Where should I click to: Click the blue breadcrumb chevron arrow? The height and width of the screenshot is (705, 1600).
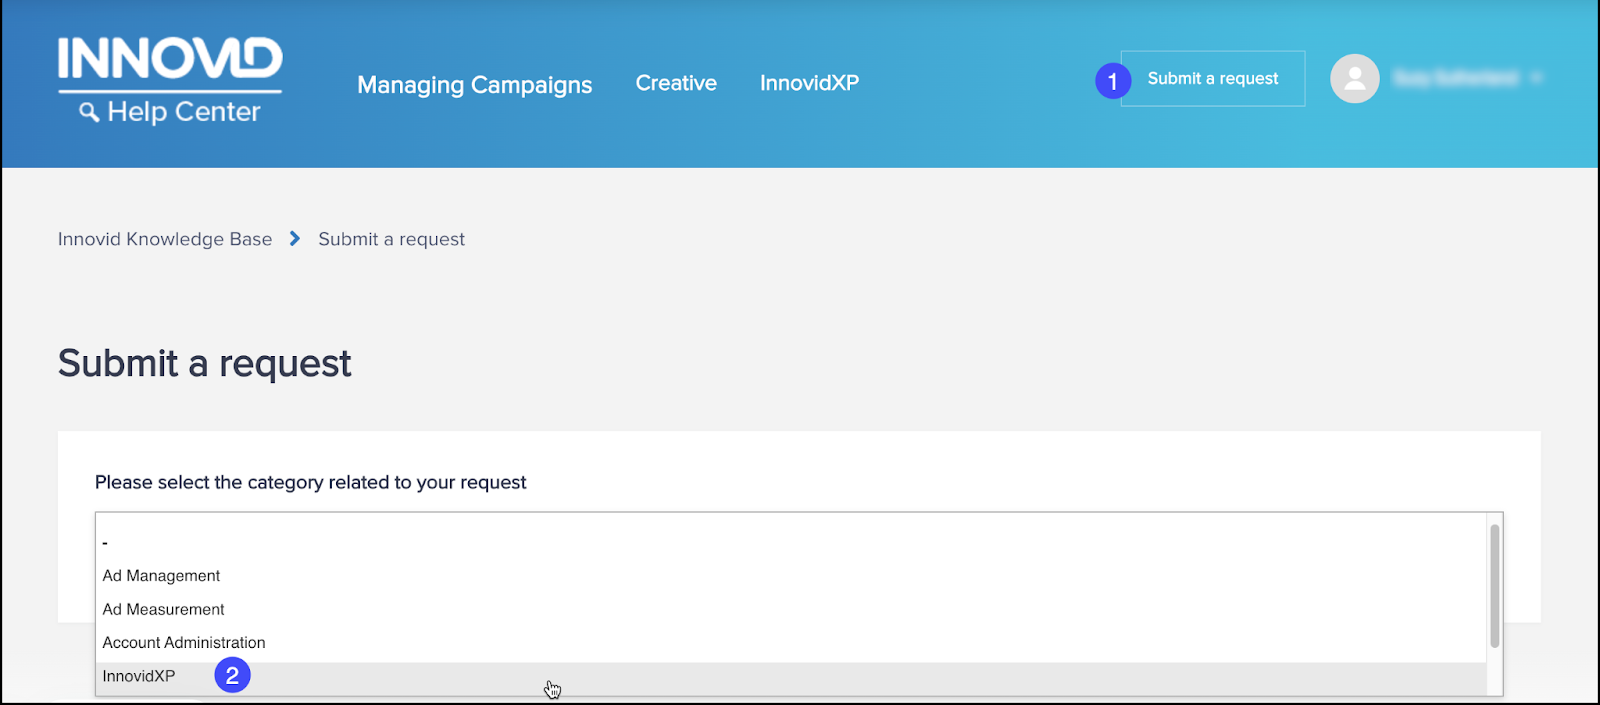coord(295,239)
